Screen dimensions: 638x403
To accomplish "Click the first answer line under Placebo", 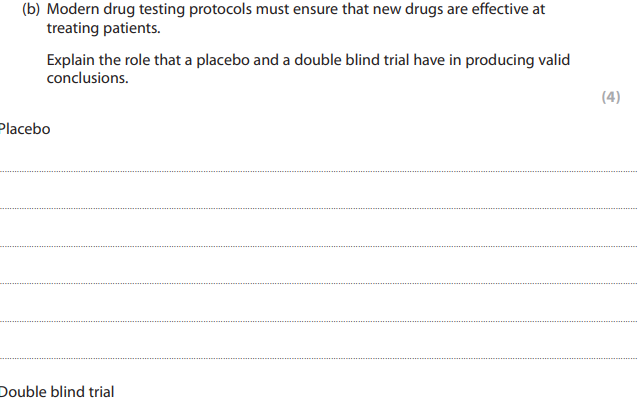I will (x=318, y=171).
